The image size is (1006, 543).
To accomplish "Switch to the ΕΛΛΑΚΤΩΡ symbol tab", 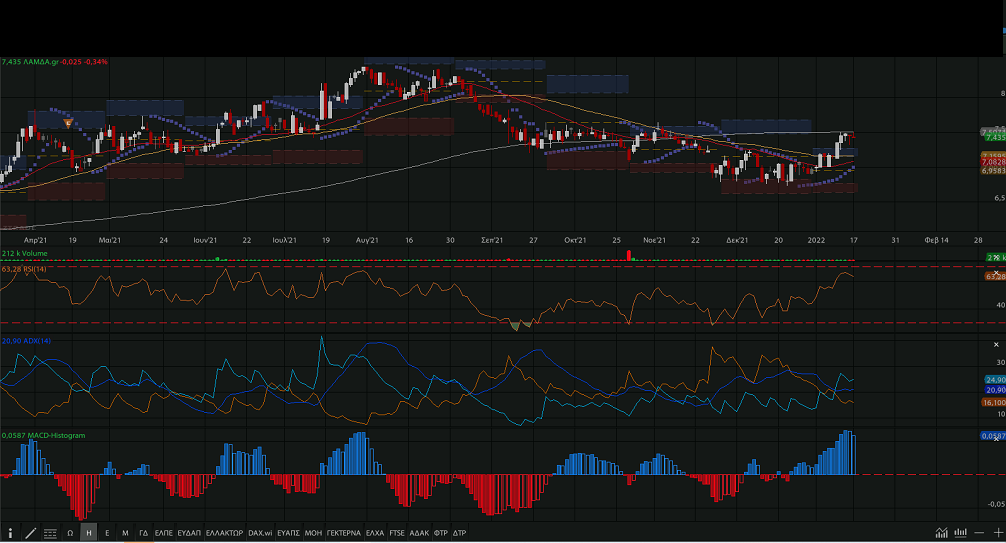I will tap(224, 533).
